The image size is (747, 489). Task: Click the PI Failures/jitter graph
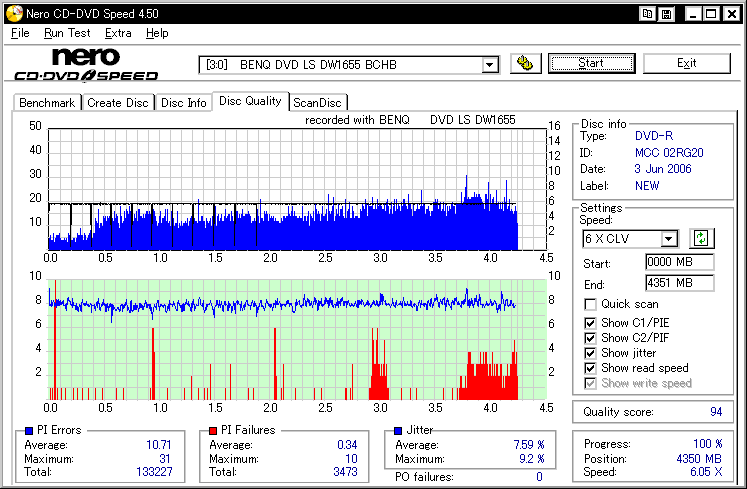tap(297, 339)
